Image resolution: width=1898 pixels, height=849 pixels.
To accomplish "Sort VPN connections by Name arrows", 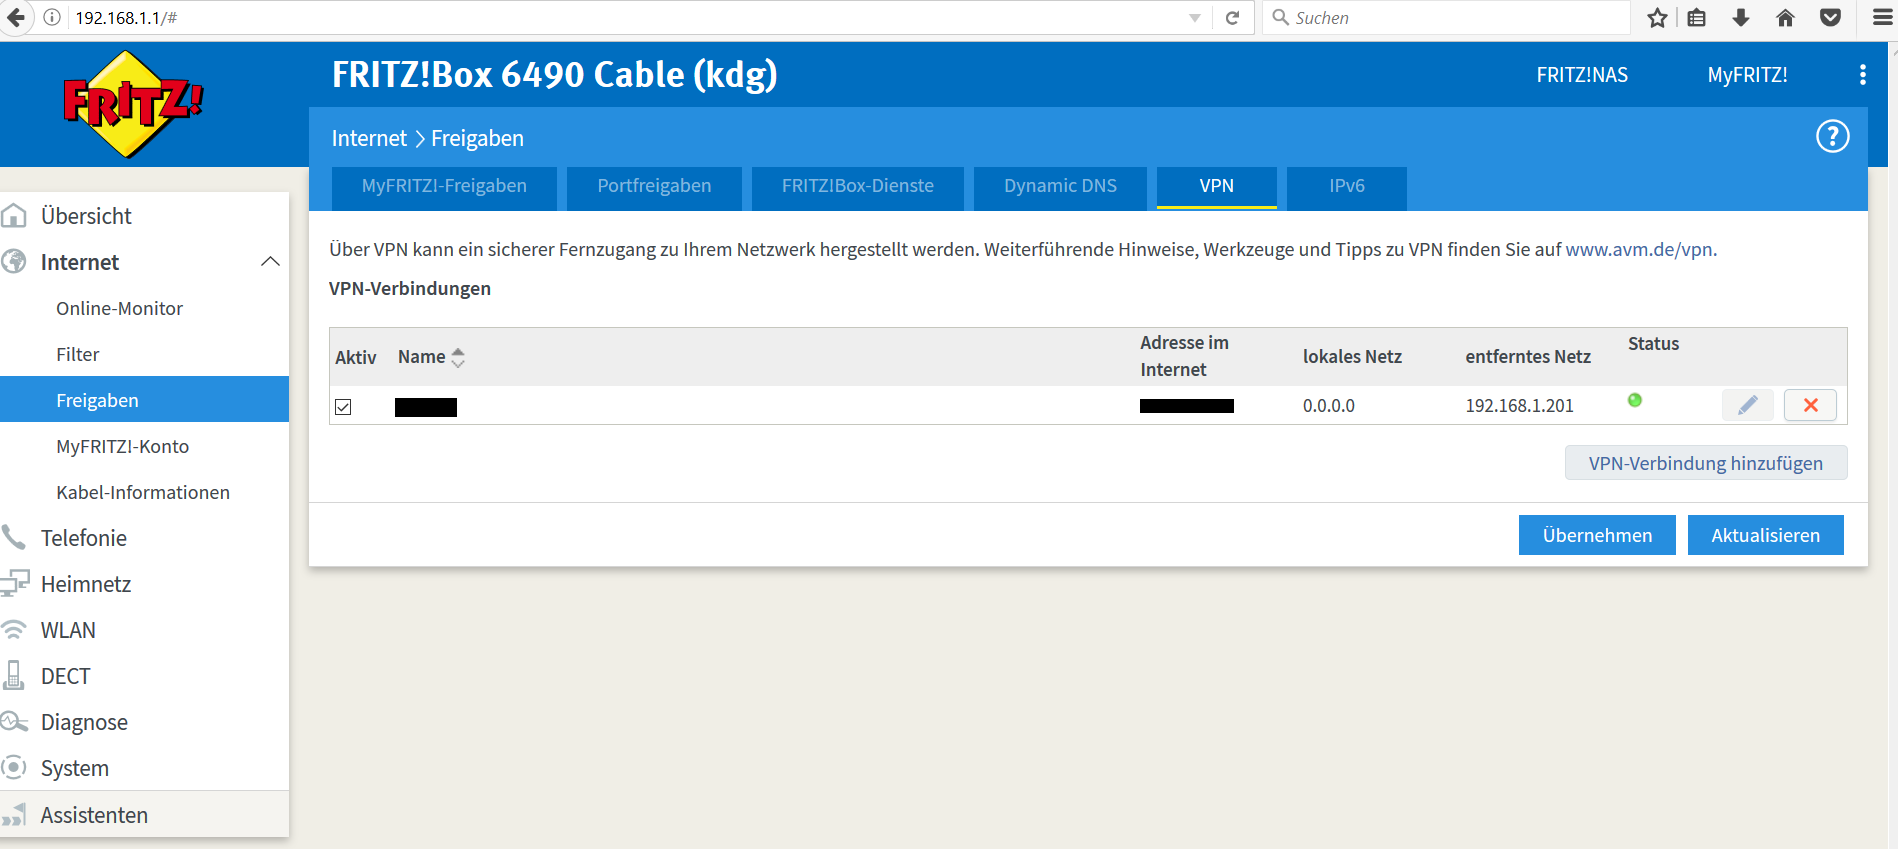I will [458, 357].
